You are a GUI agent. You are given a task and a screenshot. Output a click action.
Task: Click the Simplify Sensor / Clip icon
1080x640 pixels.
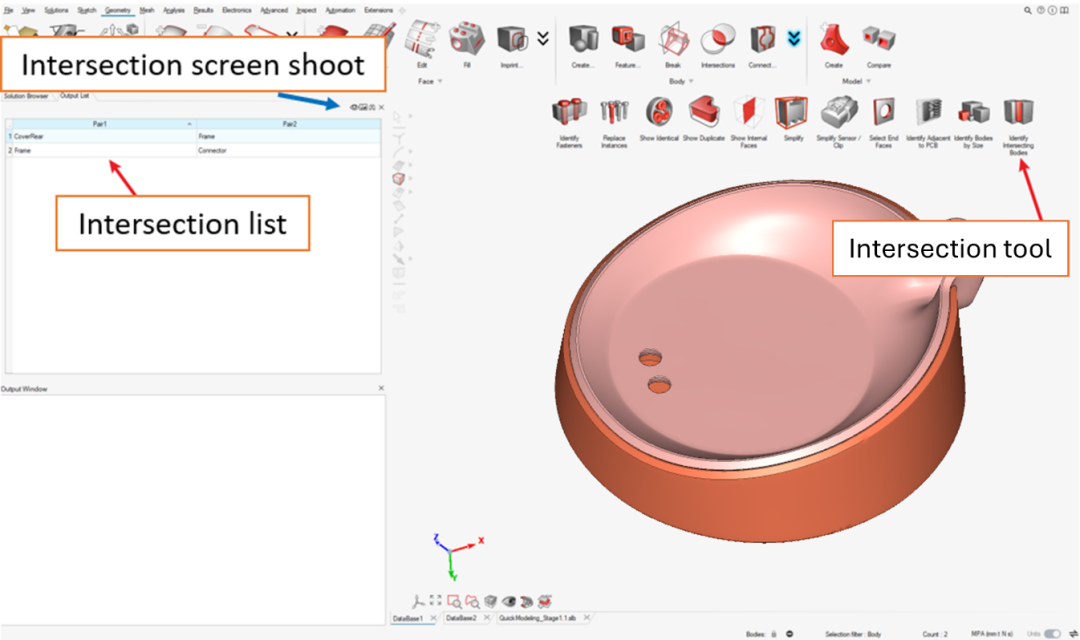coord(838,112)
